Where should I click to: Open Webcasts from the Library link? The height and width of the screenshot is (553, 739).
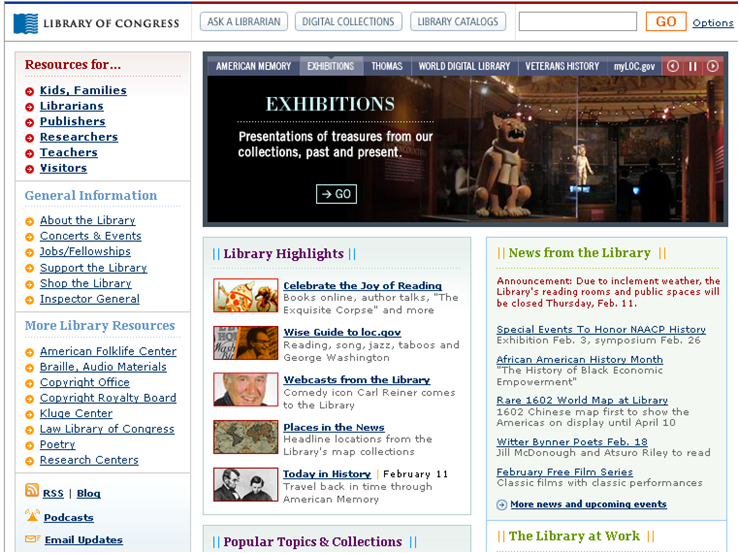click(x=357, y=380)
